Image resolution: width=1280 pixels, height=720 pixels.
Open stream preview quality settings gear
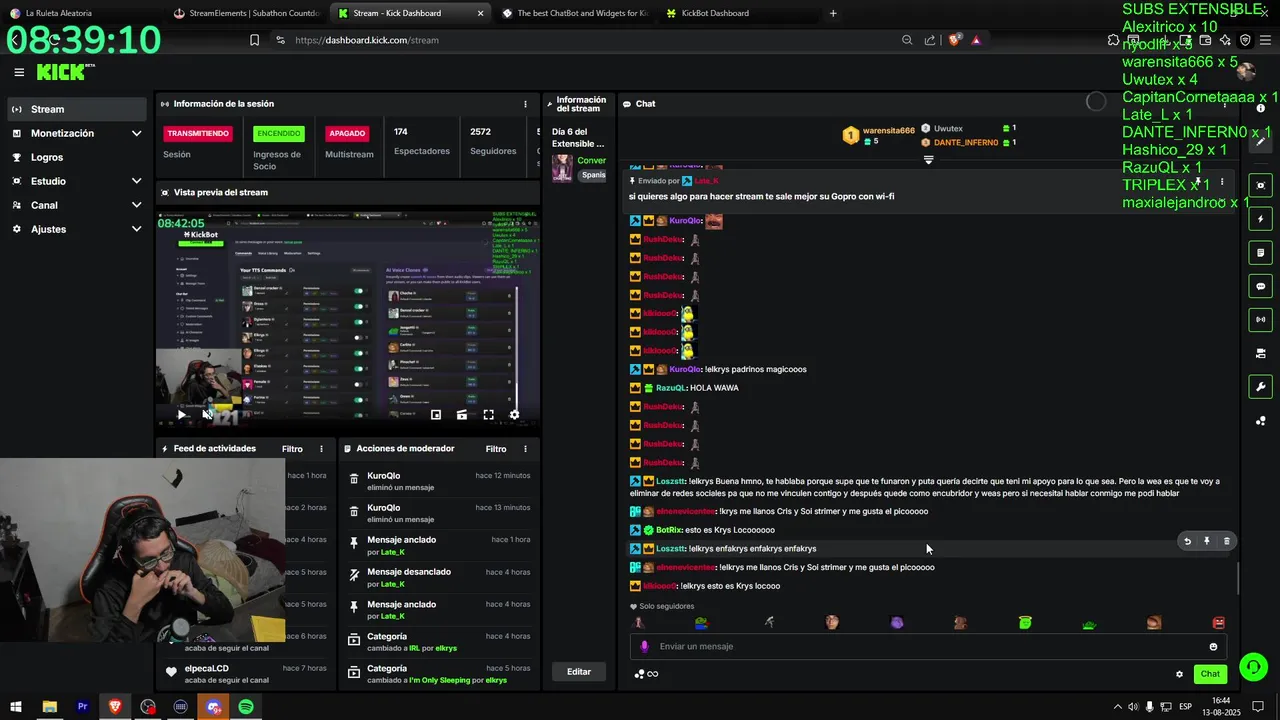coord(514,414)
